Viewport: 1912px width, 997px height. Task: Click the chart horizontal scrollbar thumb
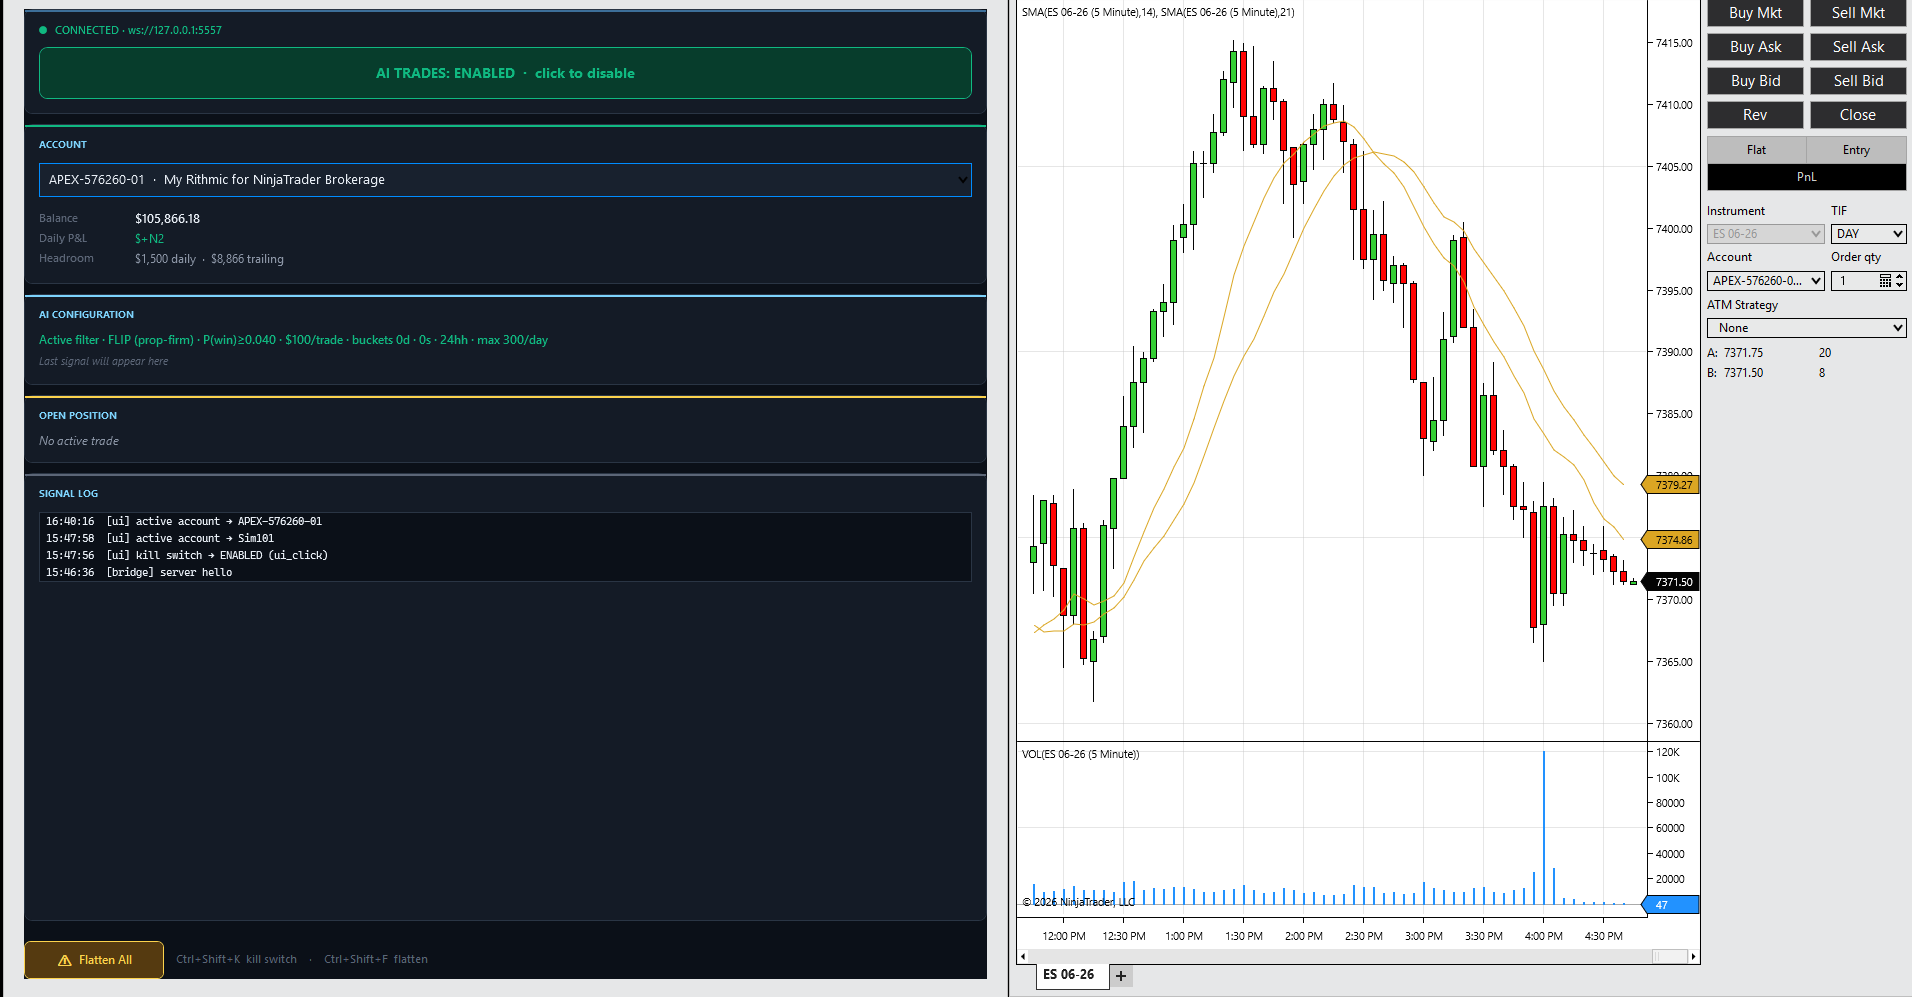click(x=1669, y=957)
